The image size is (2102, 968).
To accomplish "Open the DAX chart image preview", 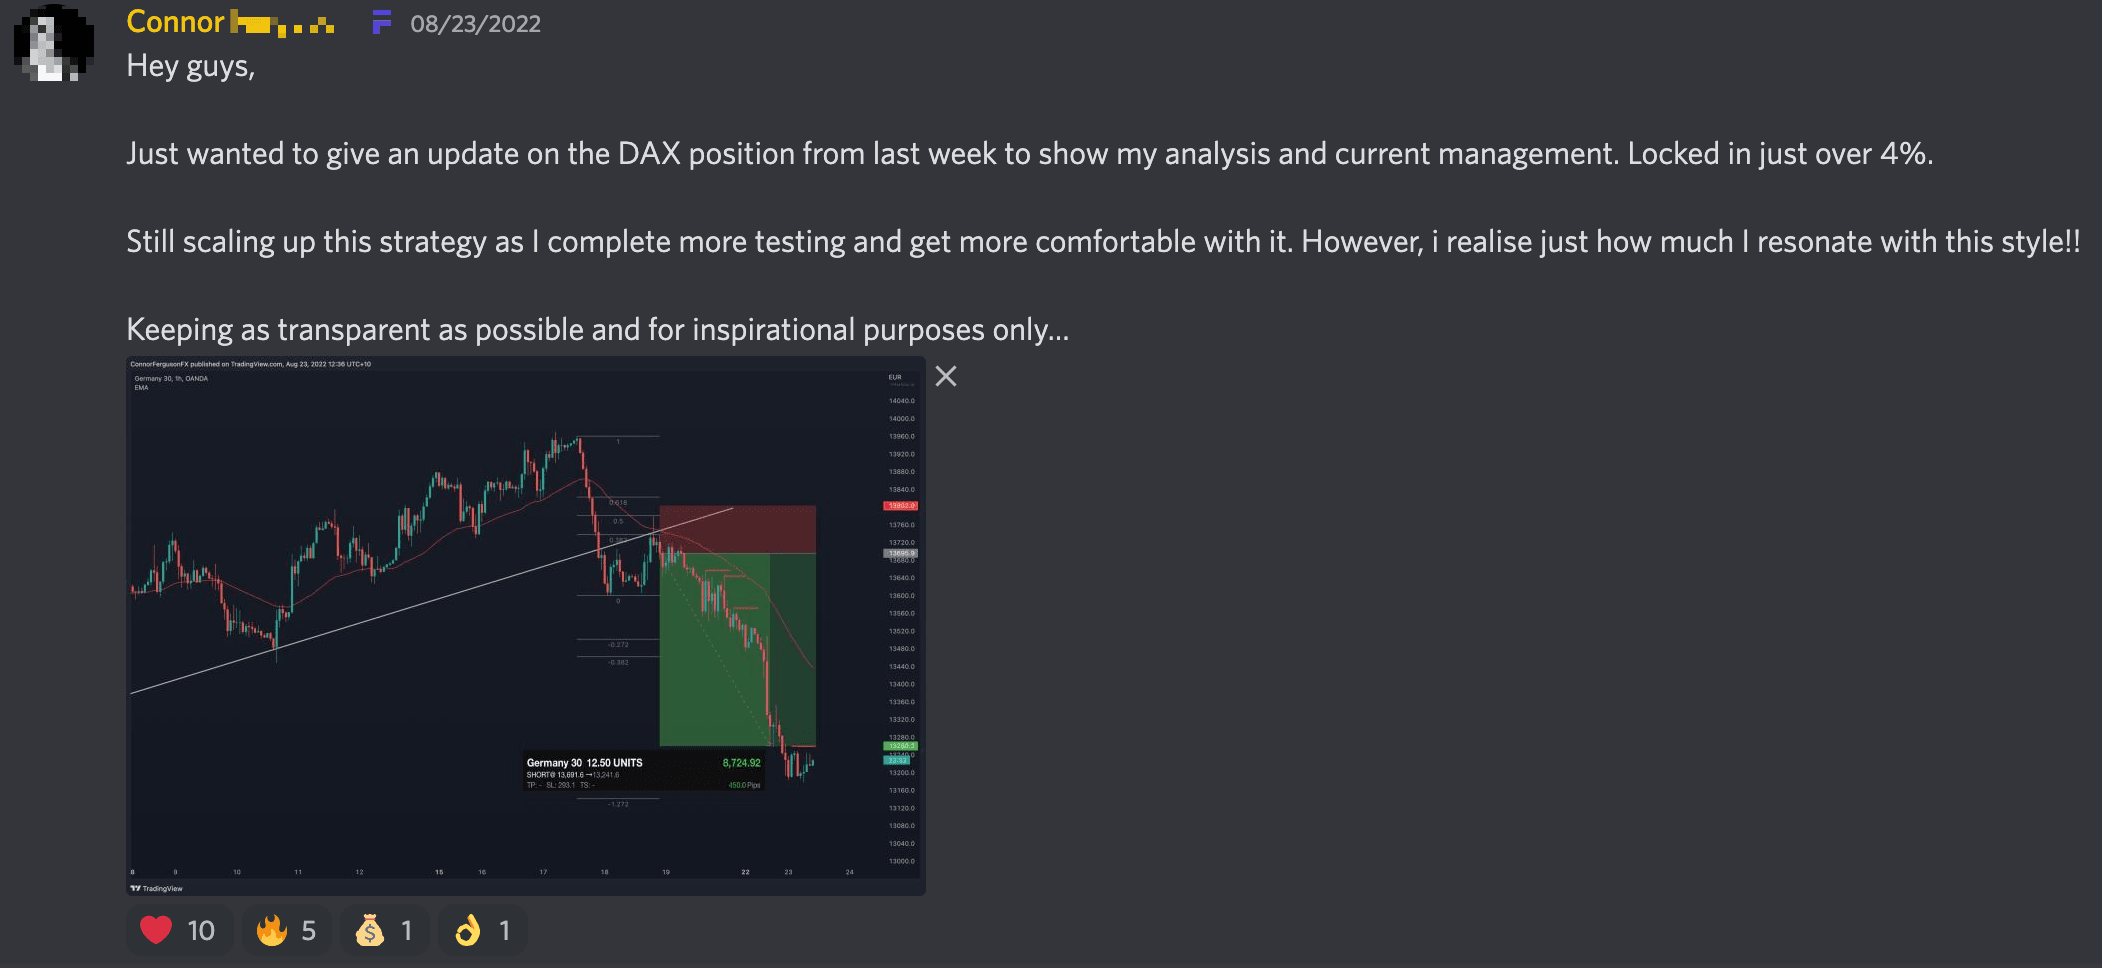I will coord(526,625).
